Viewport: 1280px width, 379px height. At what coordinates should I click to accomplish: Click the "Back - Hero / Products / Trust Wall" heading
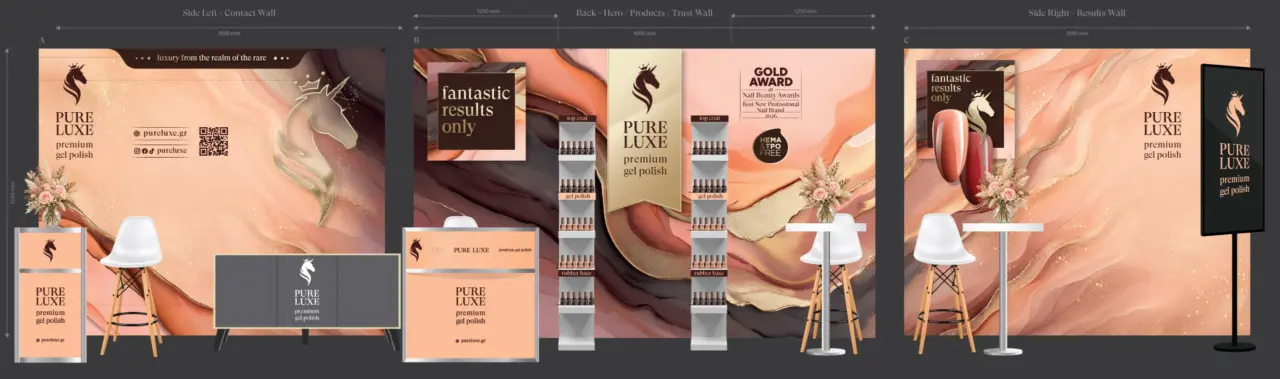(x=644, y=12)
